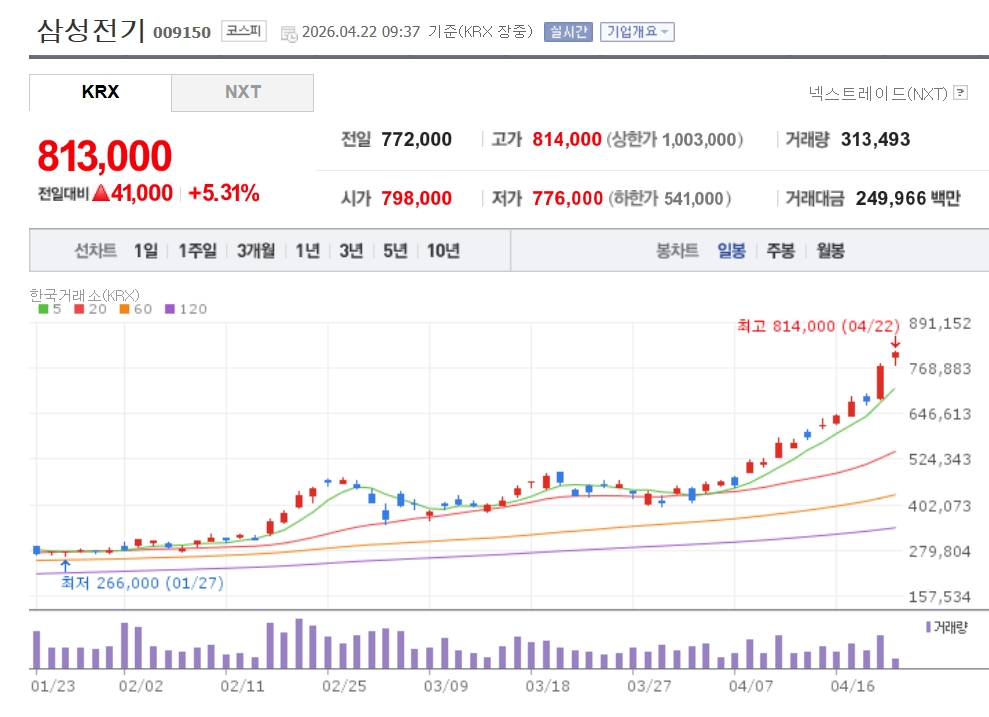Screen dimensions: 989x717
Task: Select the 일봉 daily candle option
Action: (x=731, y=251)
